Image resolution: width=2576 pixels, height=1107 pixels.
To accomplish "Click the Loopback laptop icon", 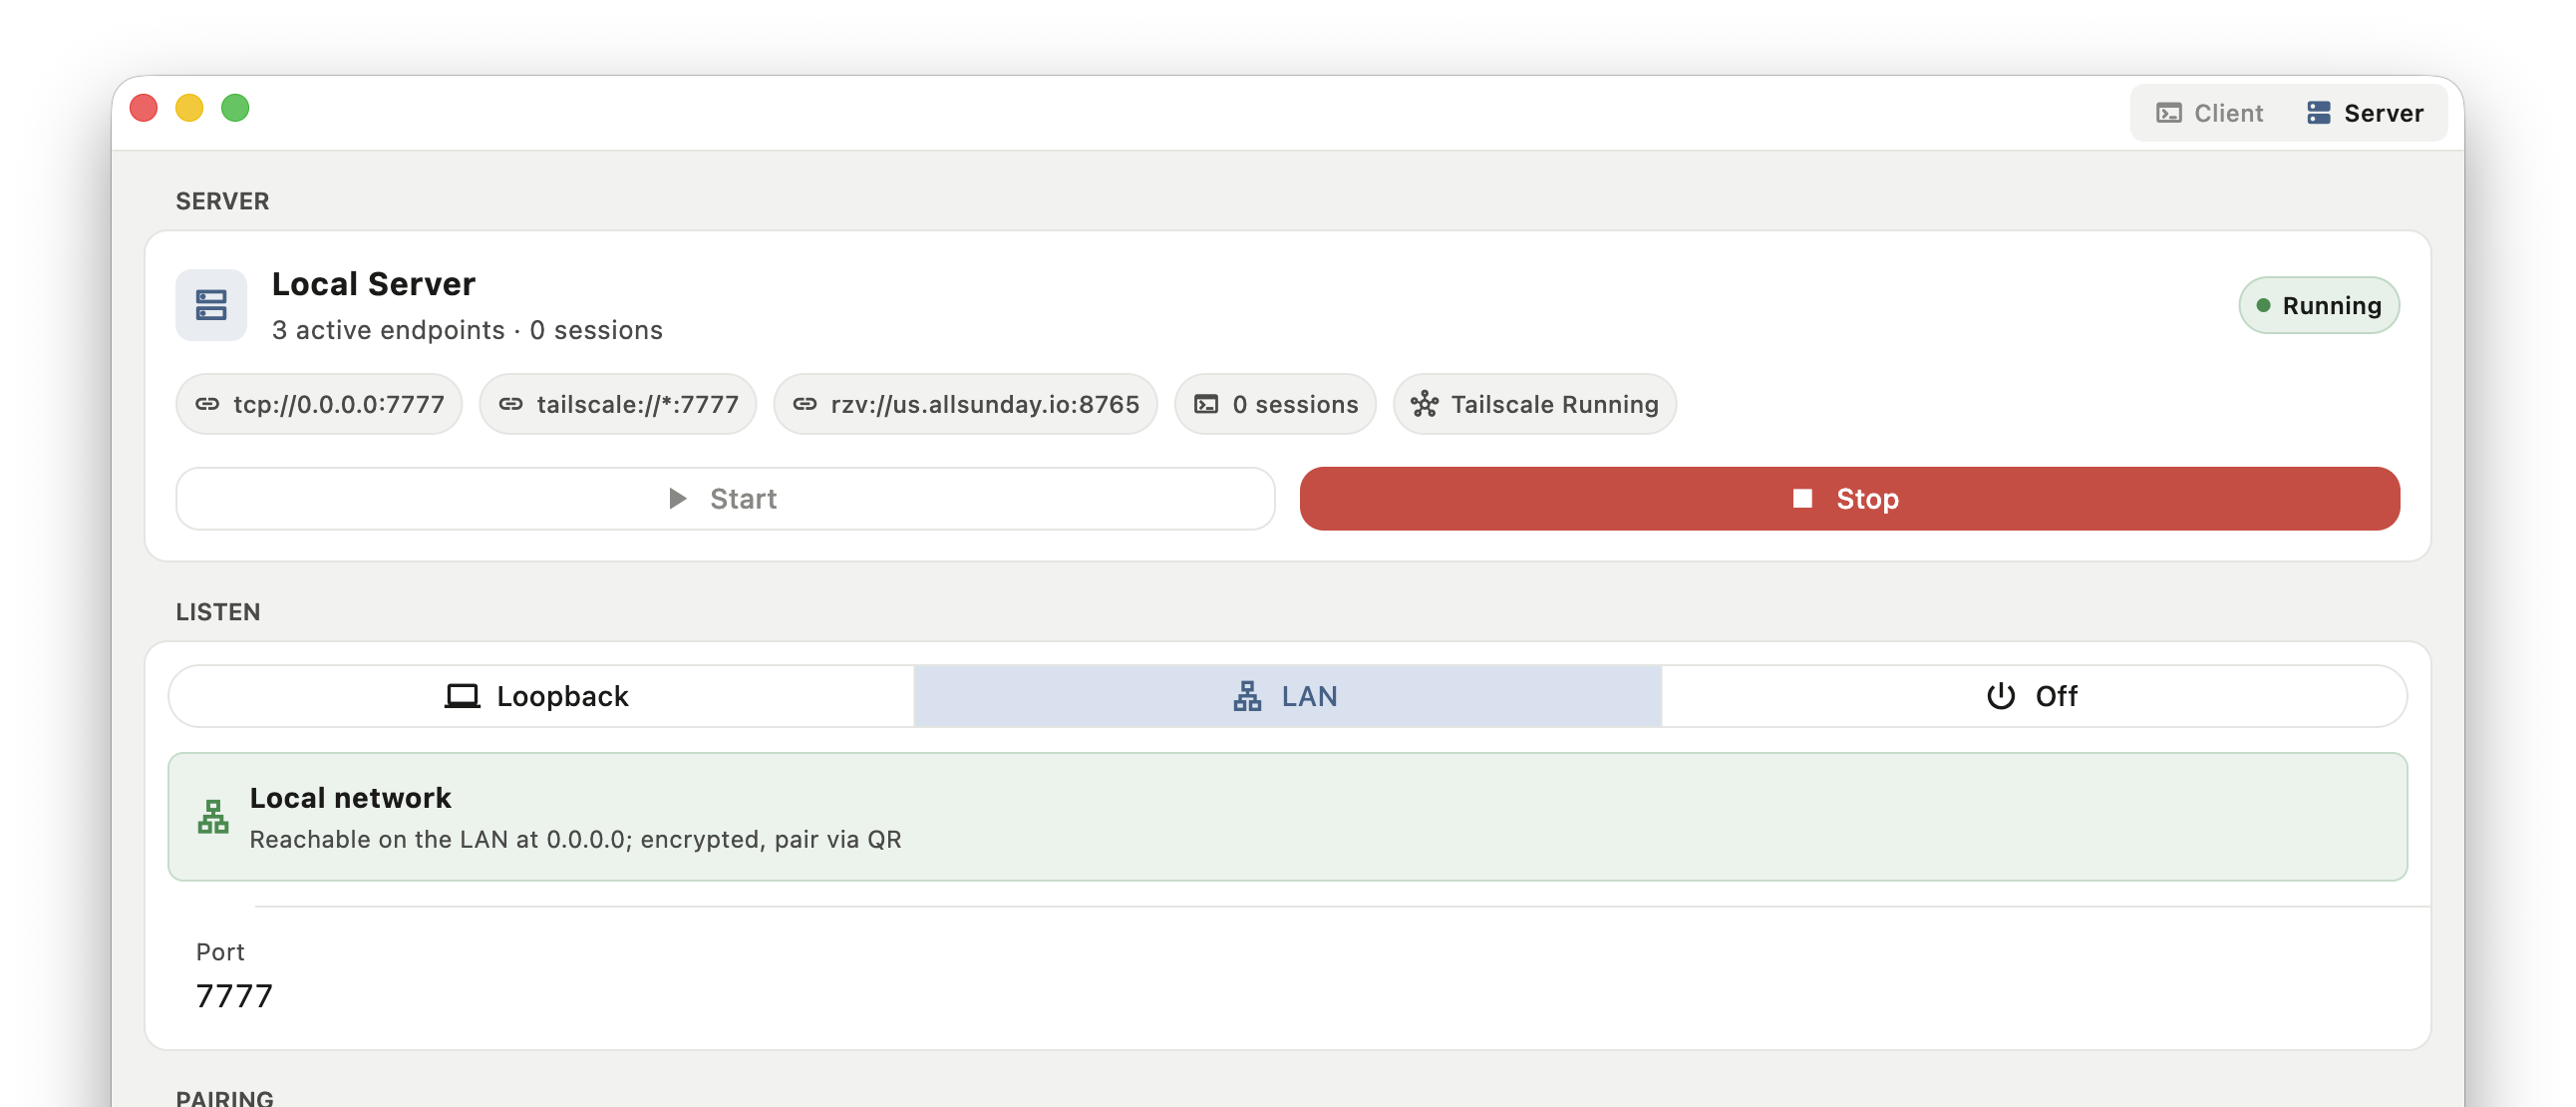I will (x=462, y=696).
